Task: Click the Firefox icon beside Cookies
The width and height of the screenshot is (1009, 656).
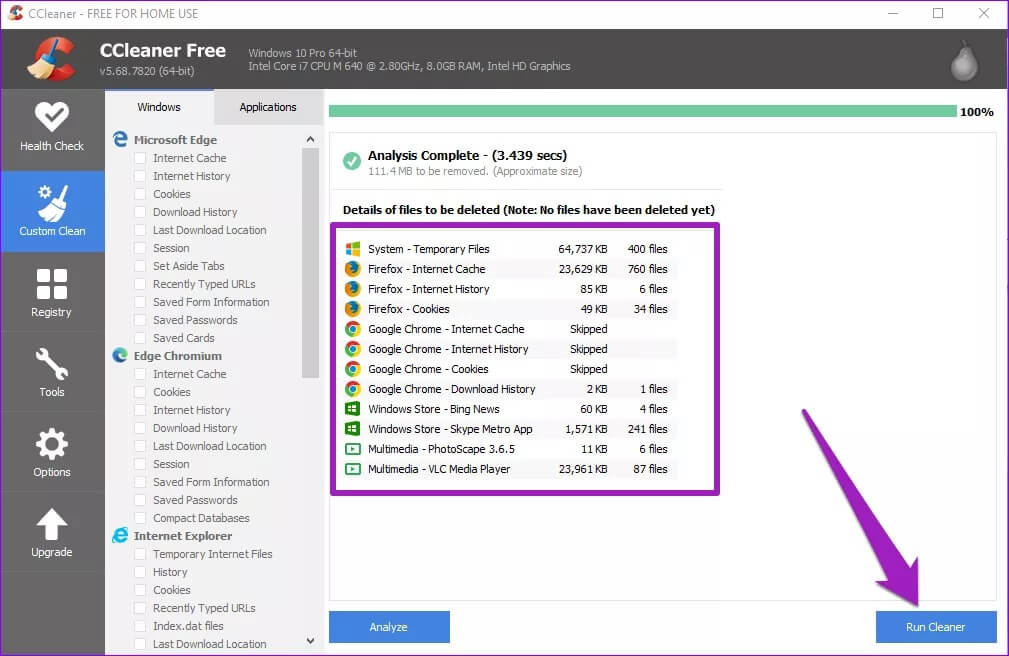Action: pyautogui.click(x=353, y=308)
